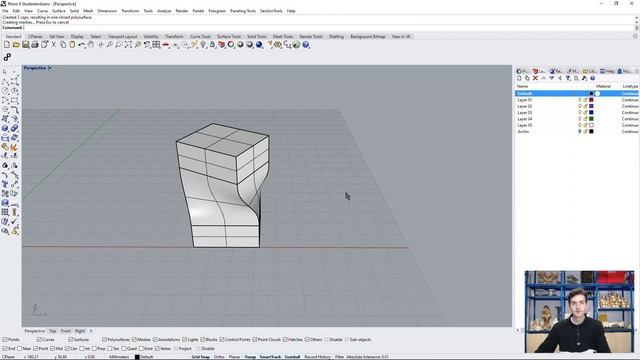The height and width of the screenshot is (360, 640).
Task: Open the Transform menu
Action: click(x=130, y=11)
